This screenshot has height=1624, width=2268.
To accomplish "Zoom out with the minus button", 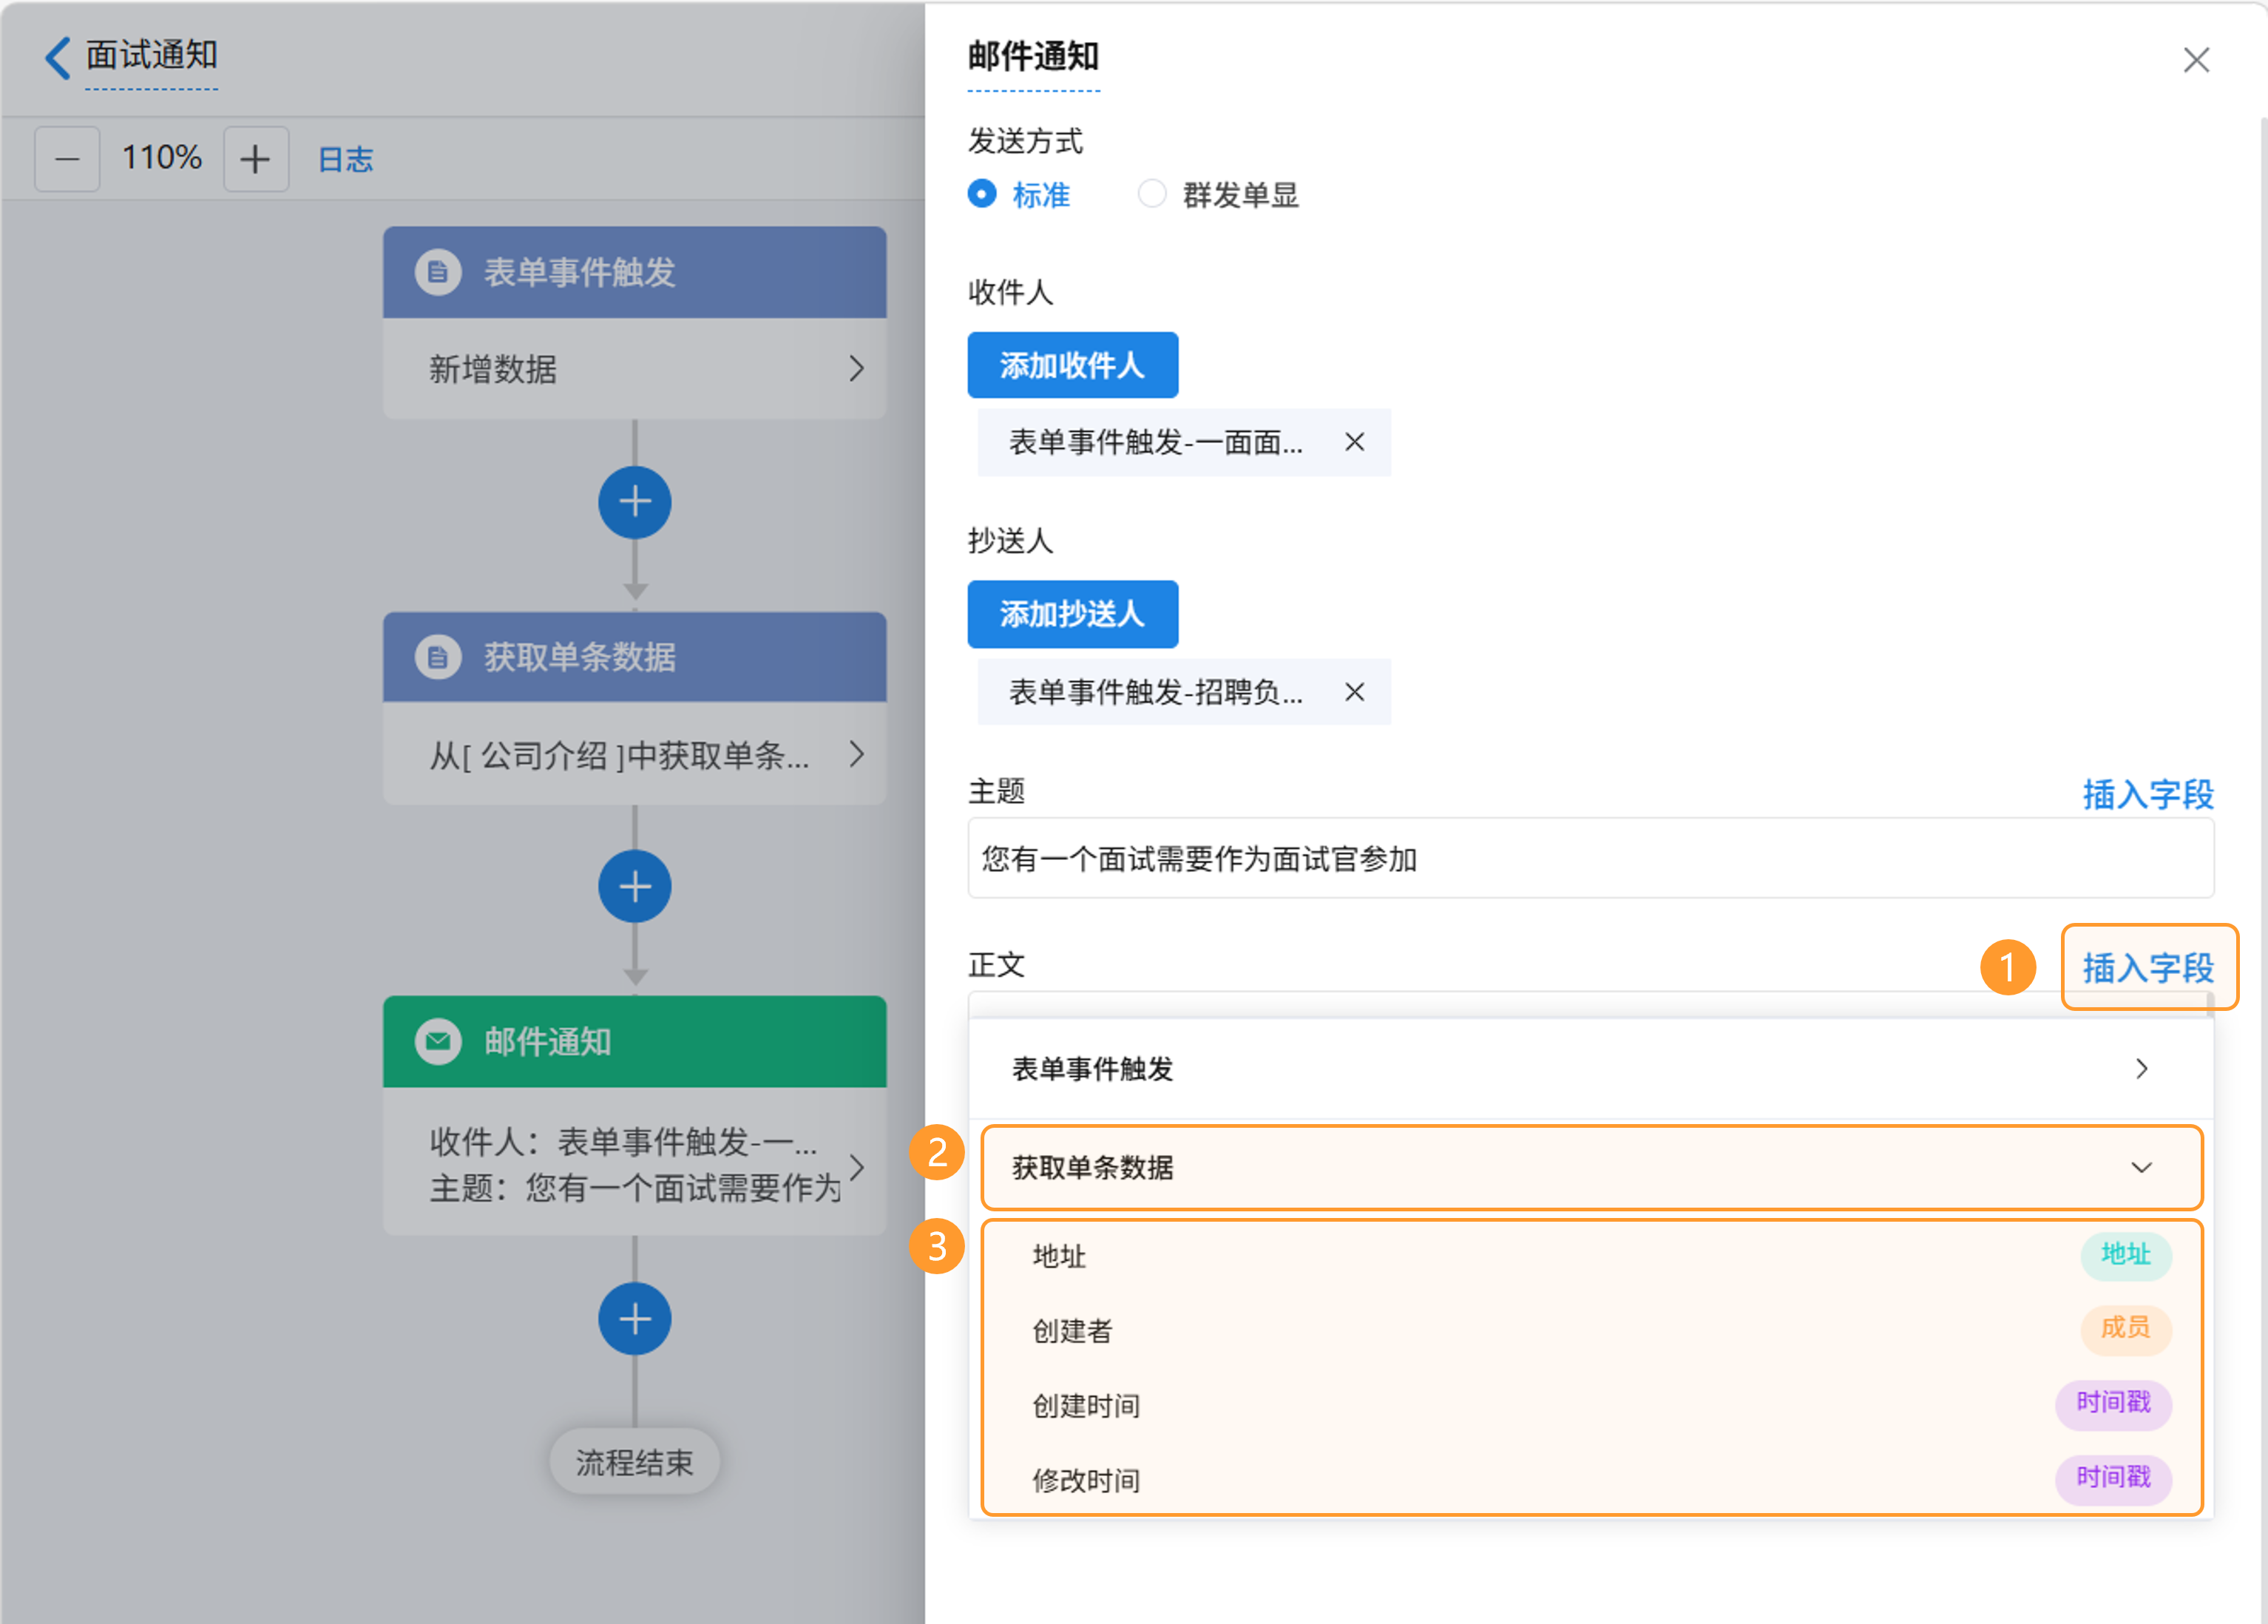I will tap(67, 159).
